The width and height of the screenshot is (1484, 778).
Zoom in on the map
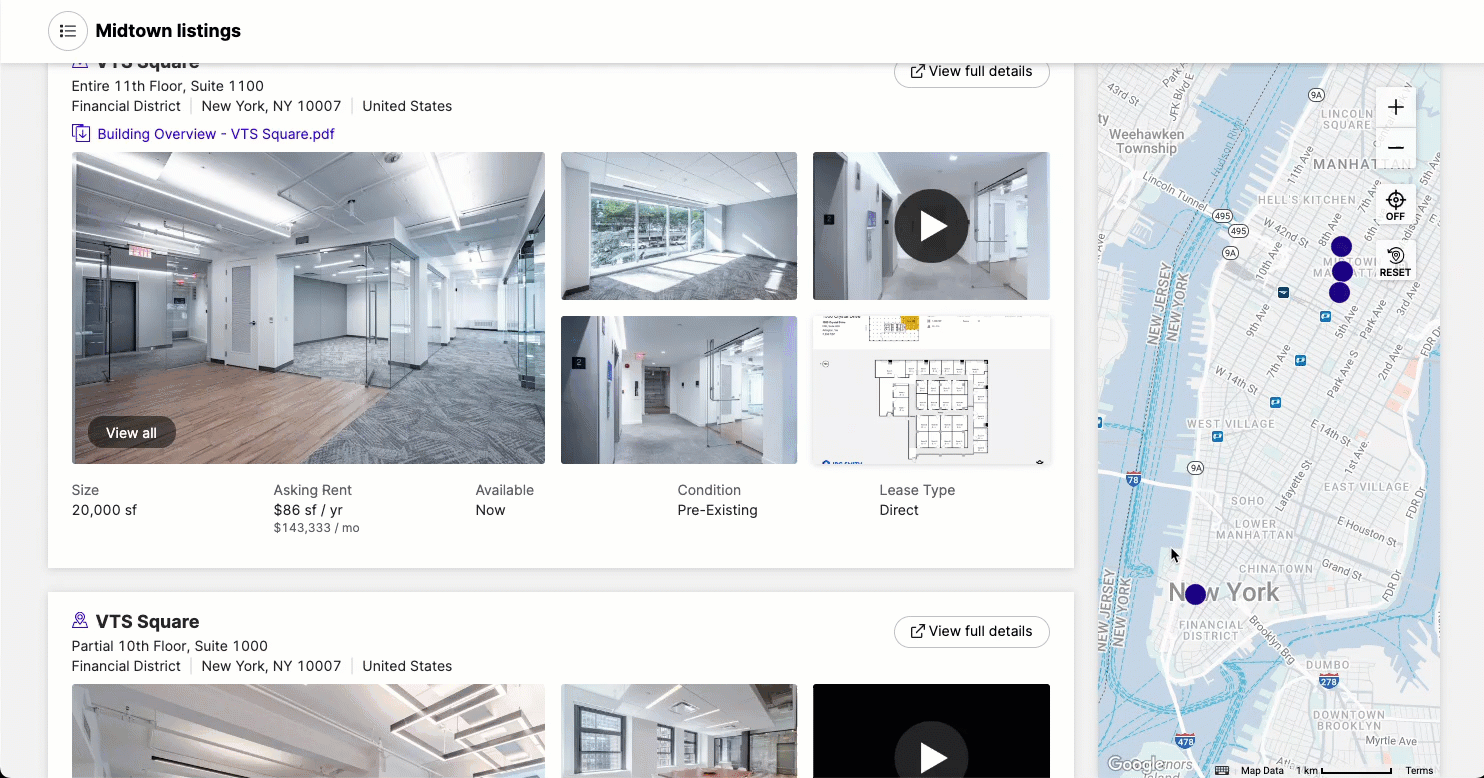click(x=1396, y=107)
